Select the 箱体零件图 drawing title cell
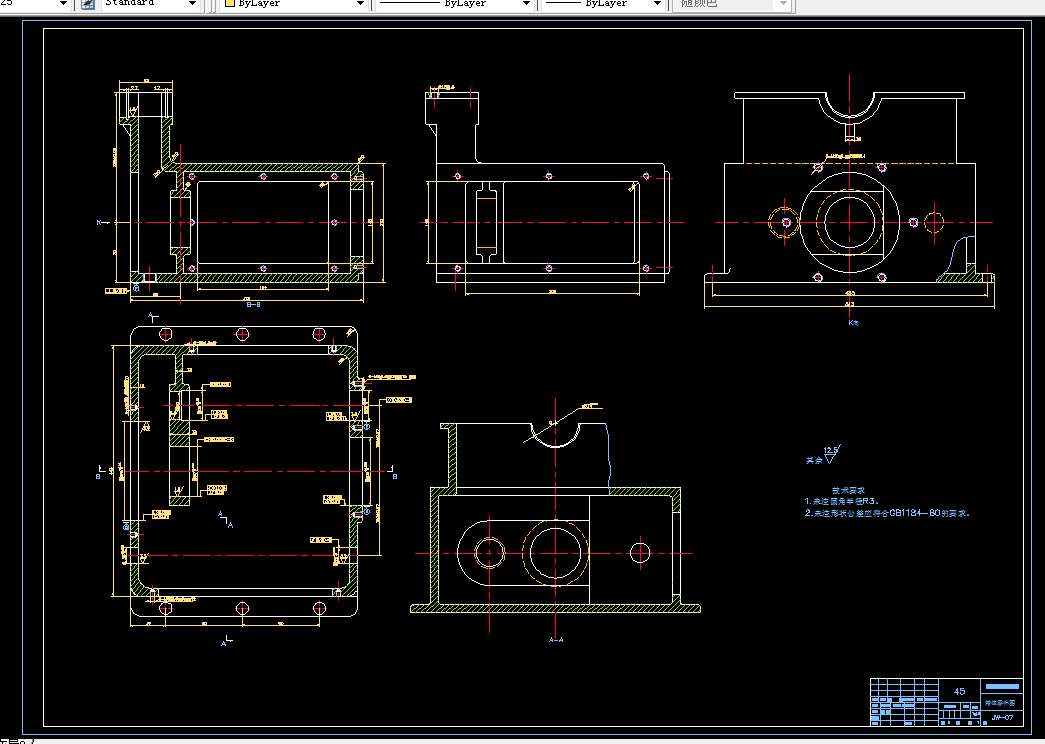This screenshot has height=744, width=1045. pyautogui.click(x=1002, y=703)
